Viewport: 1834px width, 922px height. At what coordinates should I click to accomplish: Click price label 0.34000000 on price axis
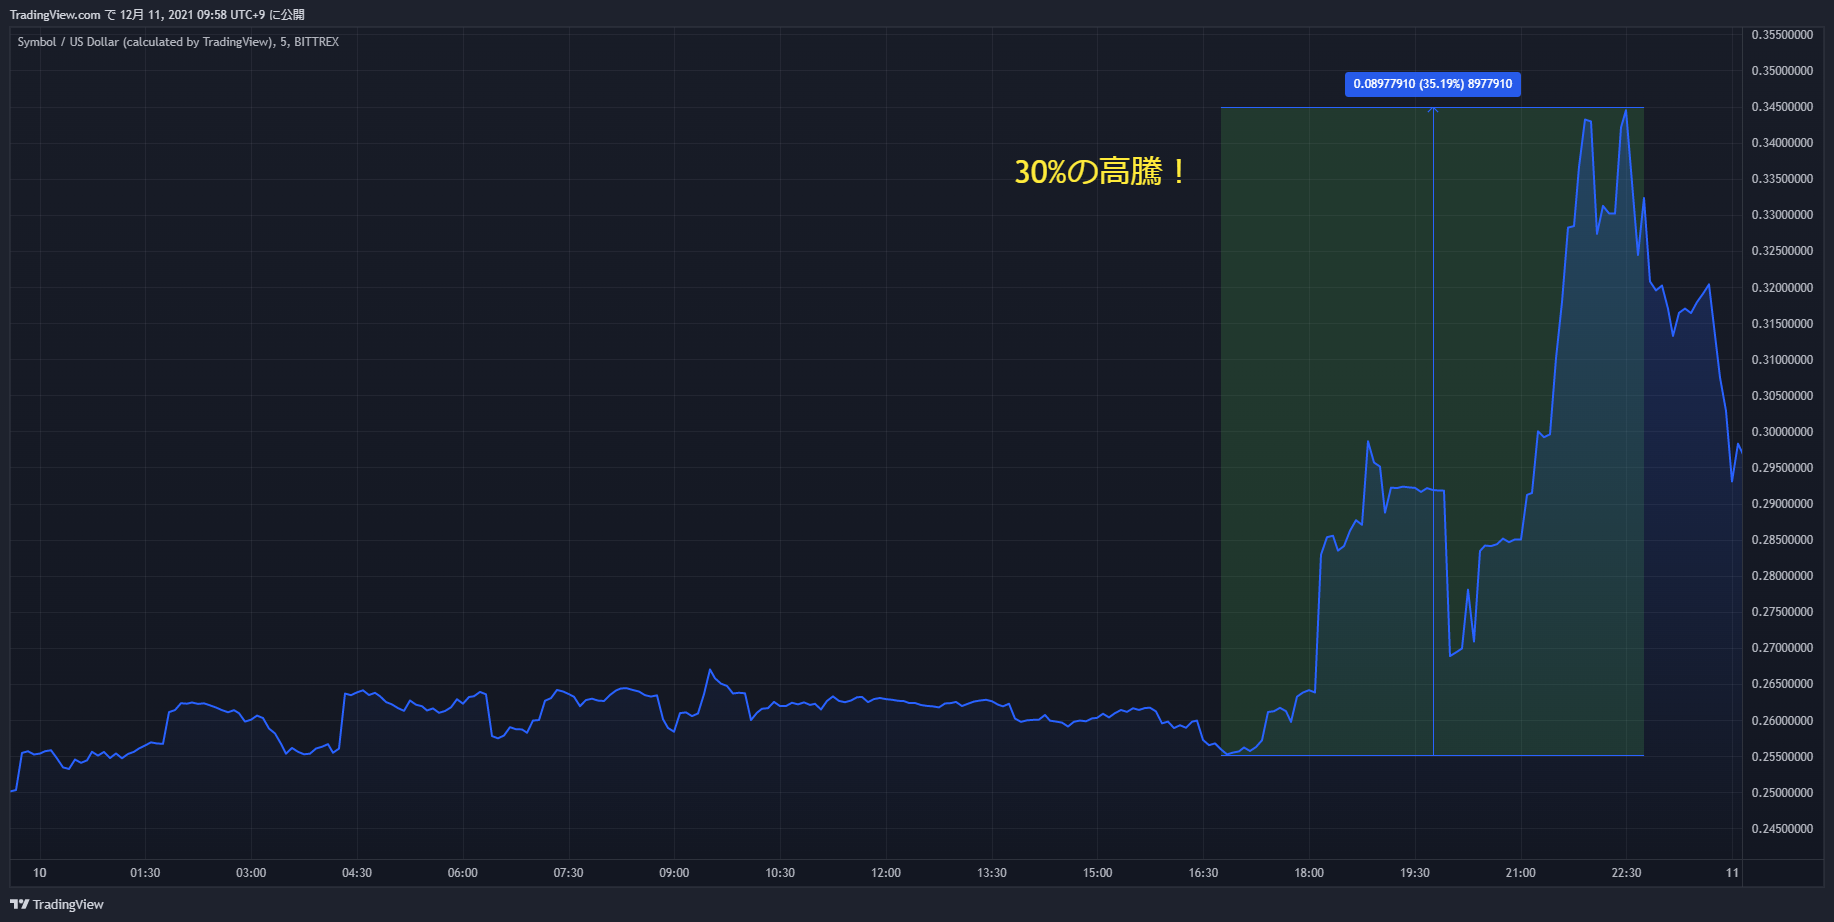(x=1782, y=143)
